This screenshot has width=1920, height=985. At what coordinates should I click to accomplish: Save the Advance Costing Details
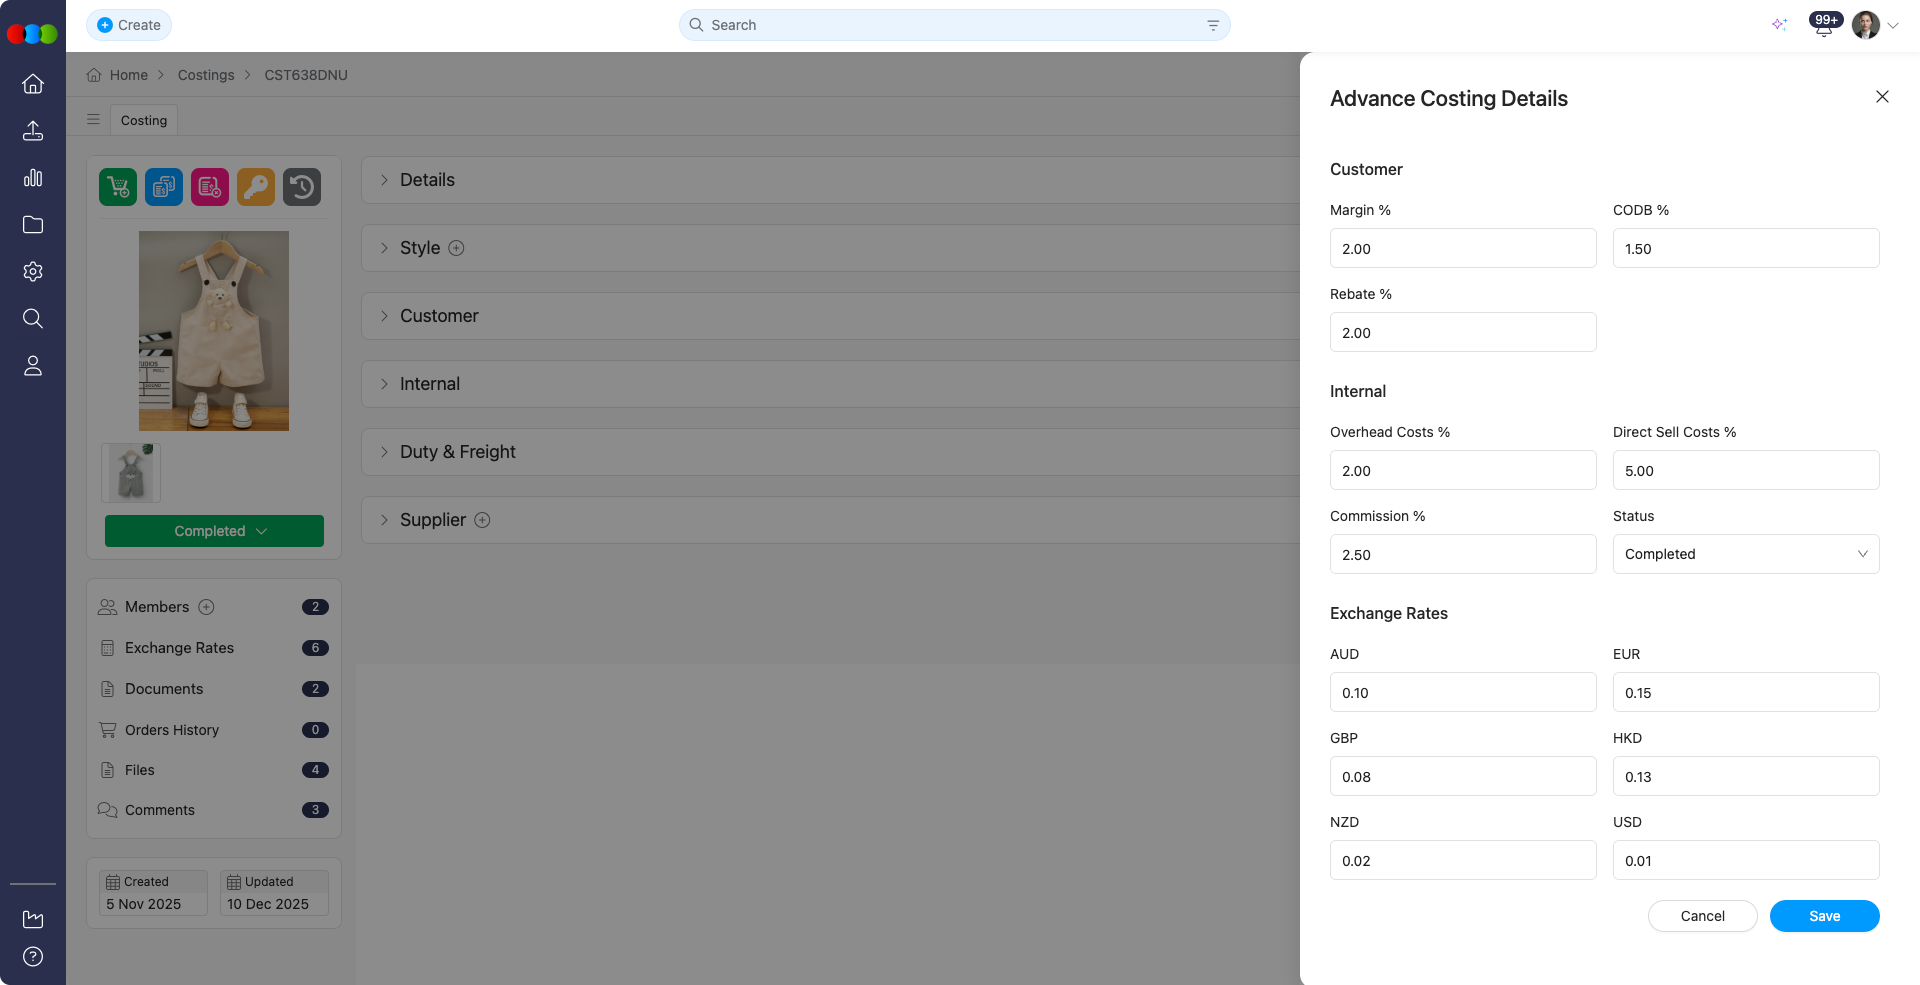(1824, 916)
